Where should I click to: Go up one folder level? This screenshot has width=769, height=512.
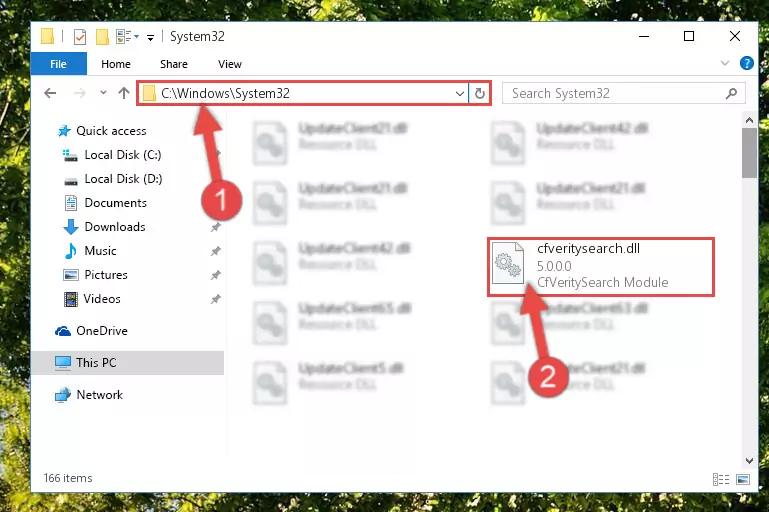[x=124, y=93]
